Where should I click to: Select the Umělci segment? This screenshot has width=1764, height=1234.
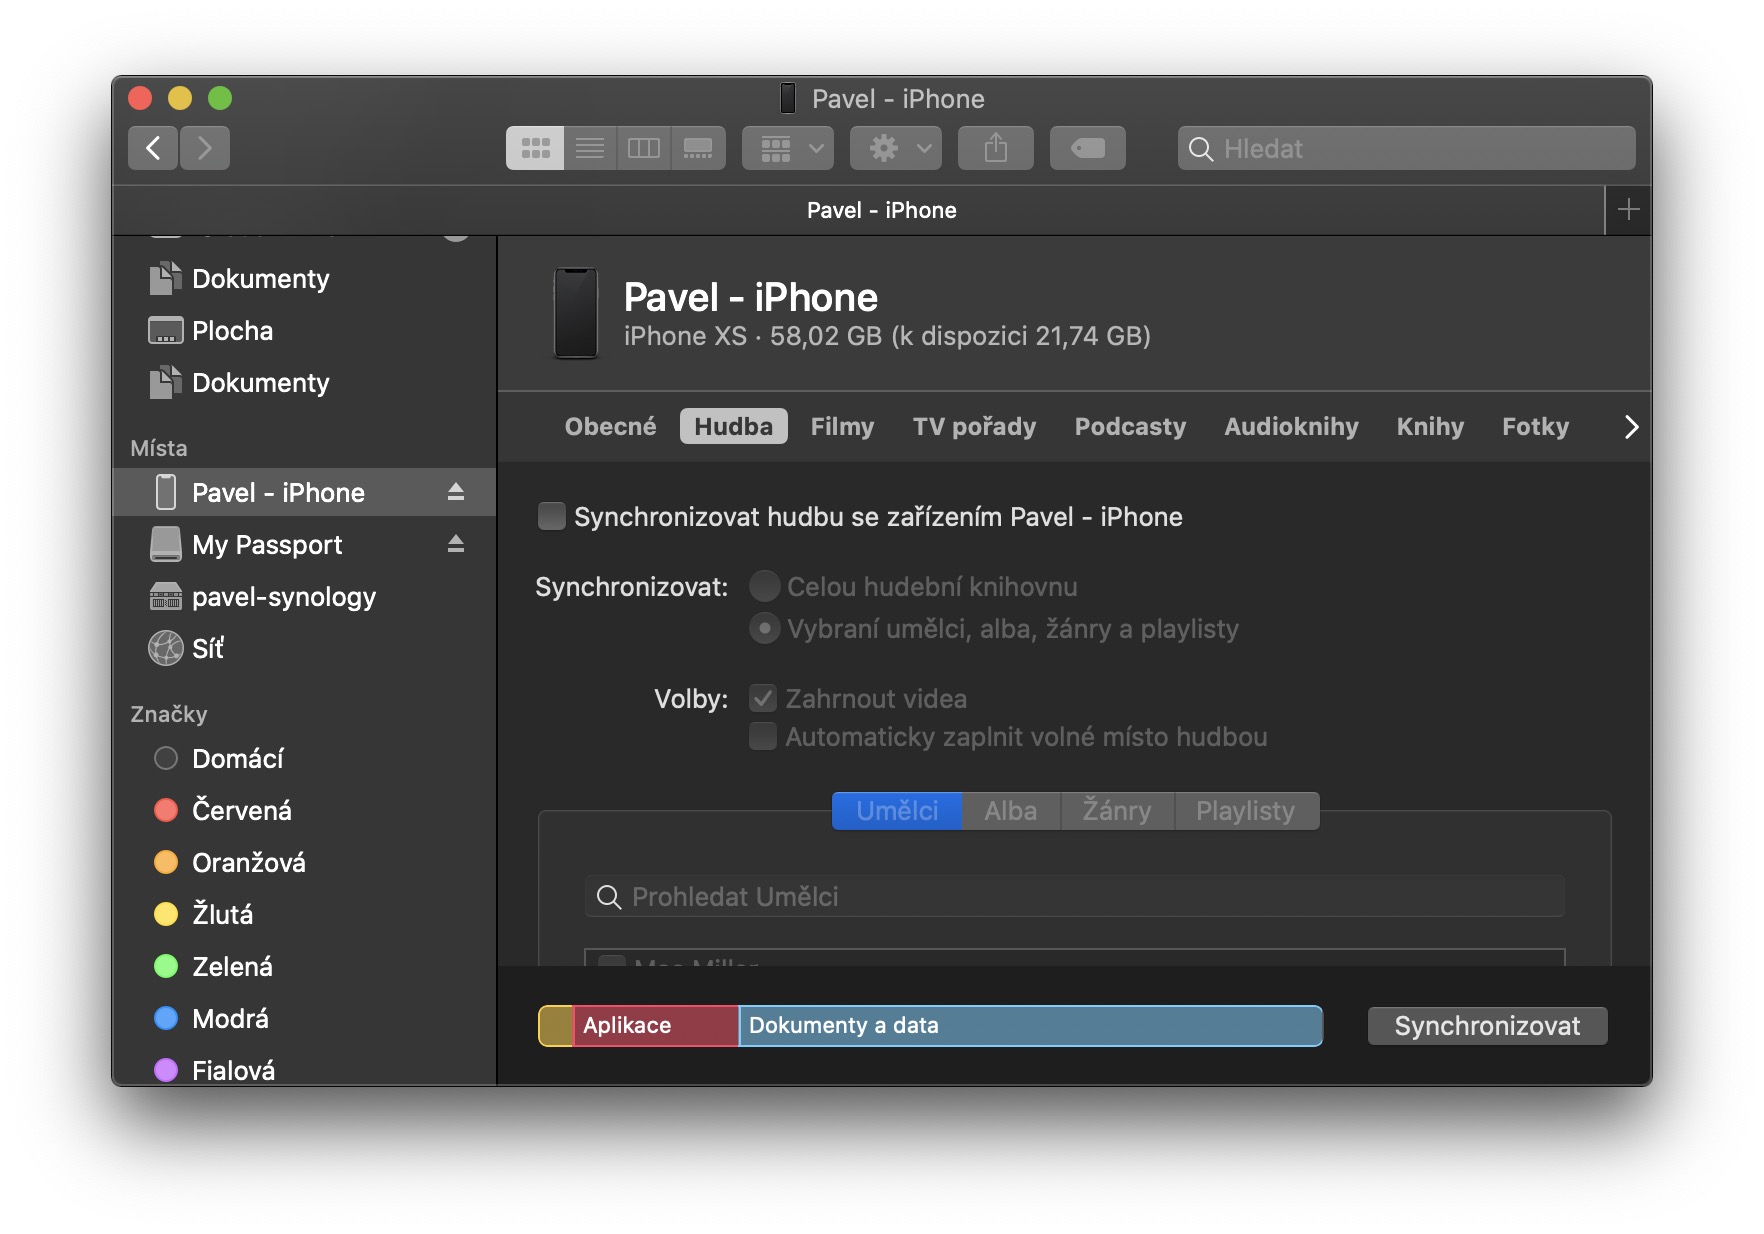[897, 810]
